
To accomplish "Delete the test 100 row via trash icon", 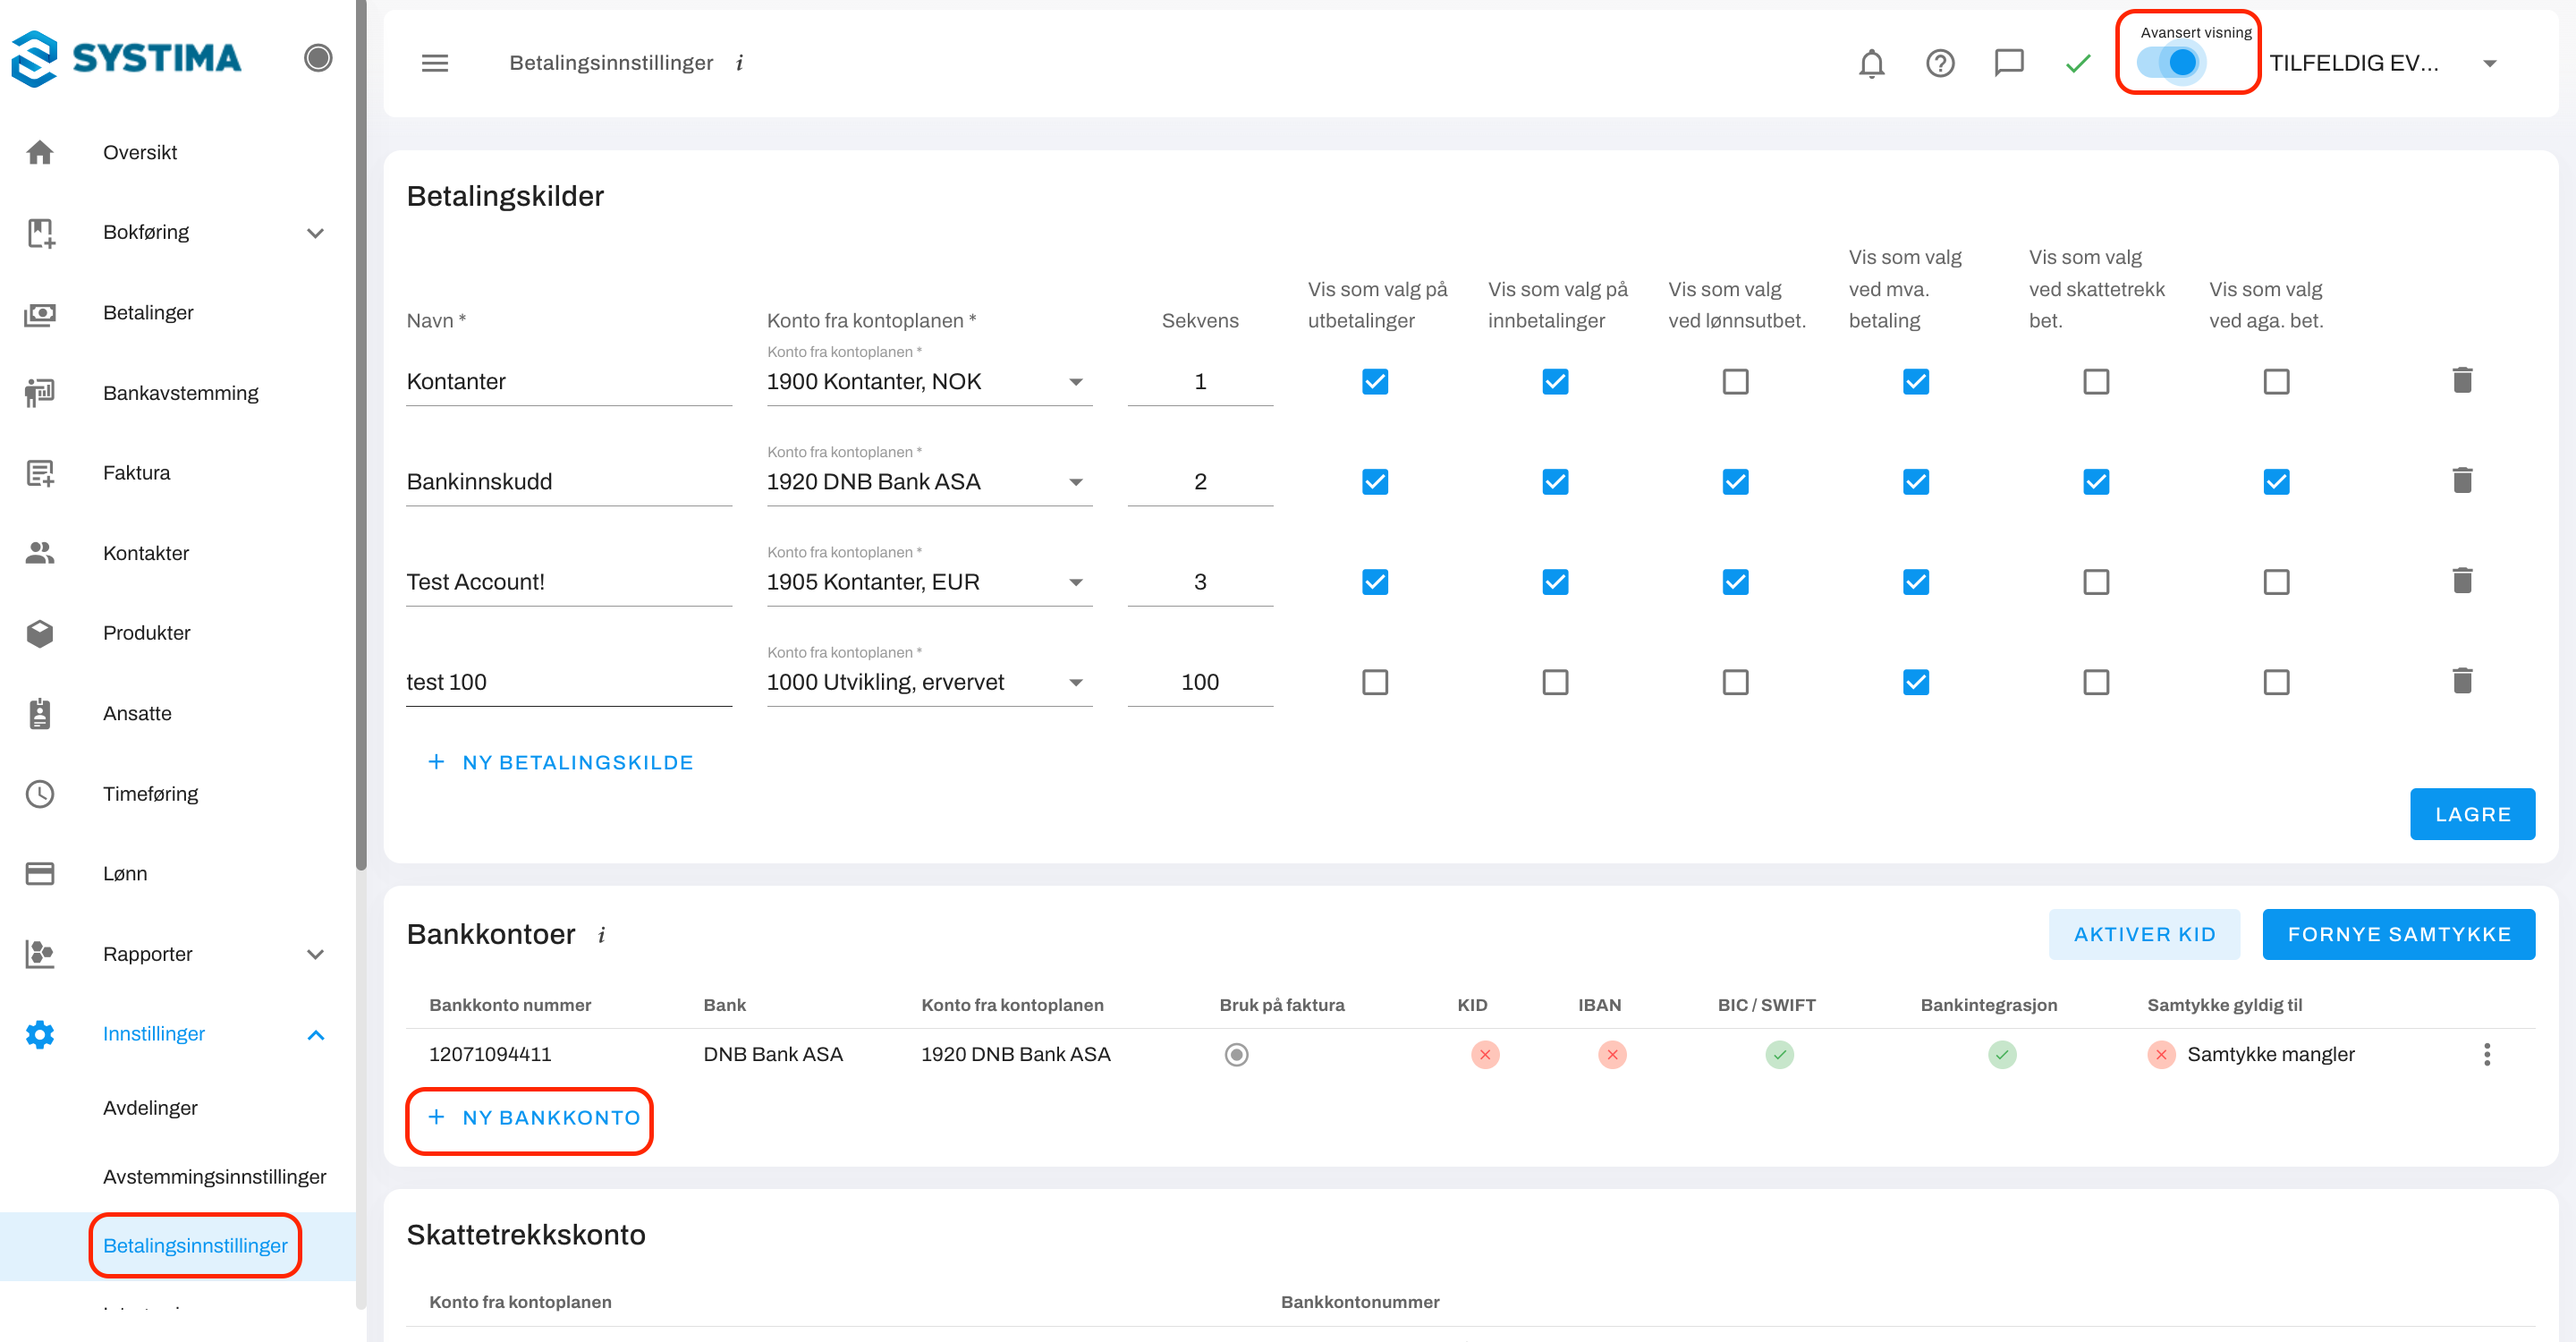I will [2462, 681].
